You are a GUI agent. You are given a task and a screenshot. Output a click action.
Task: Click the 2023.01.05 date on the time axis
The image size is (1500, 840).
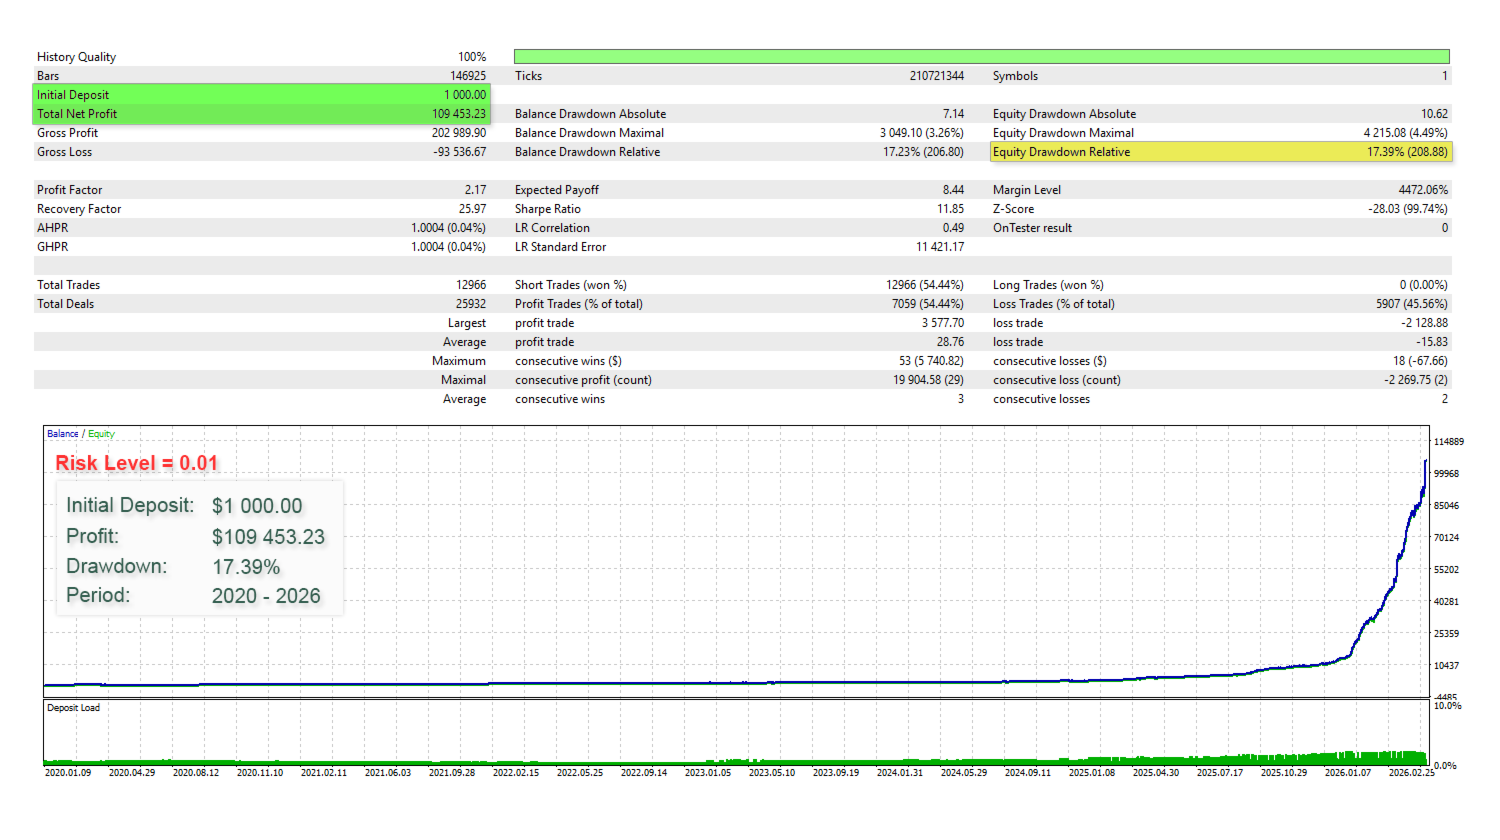(x=707, y=773)
